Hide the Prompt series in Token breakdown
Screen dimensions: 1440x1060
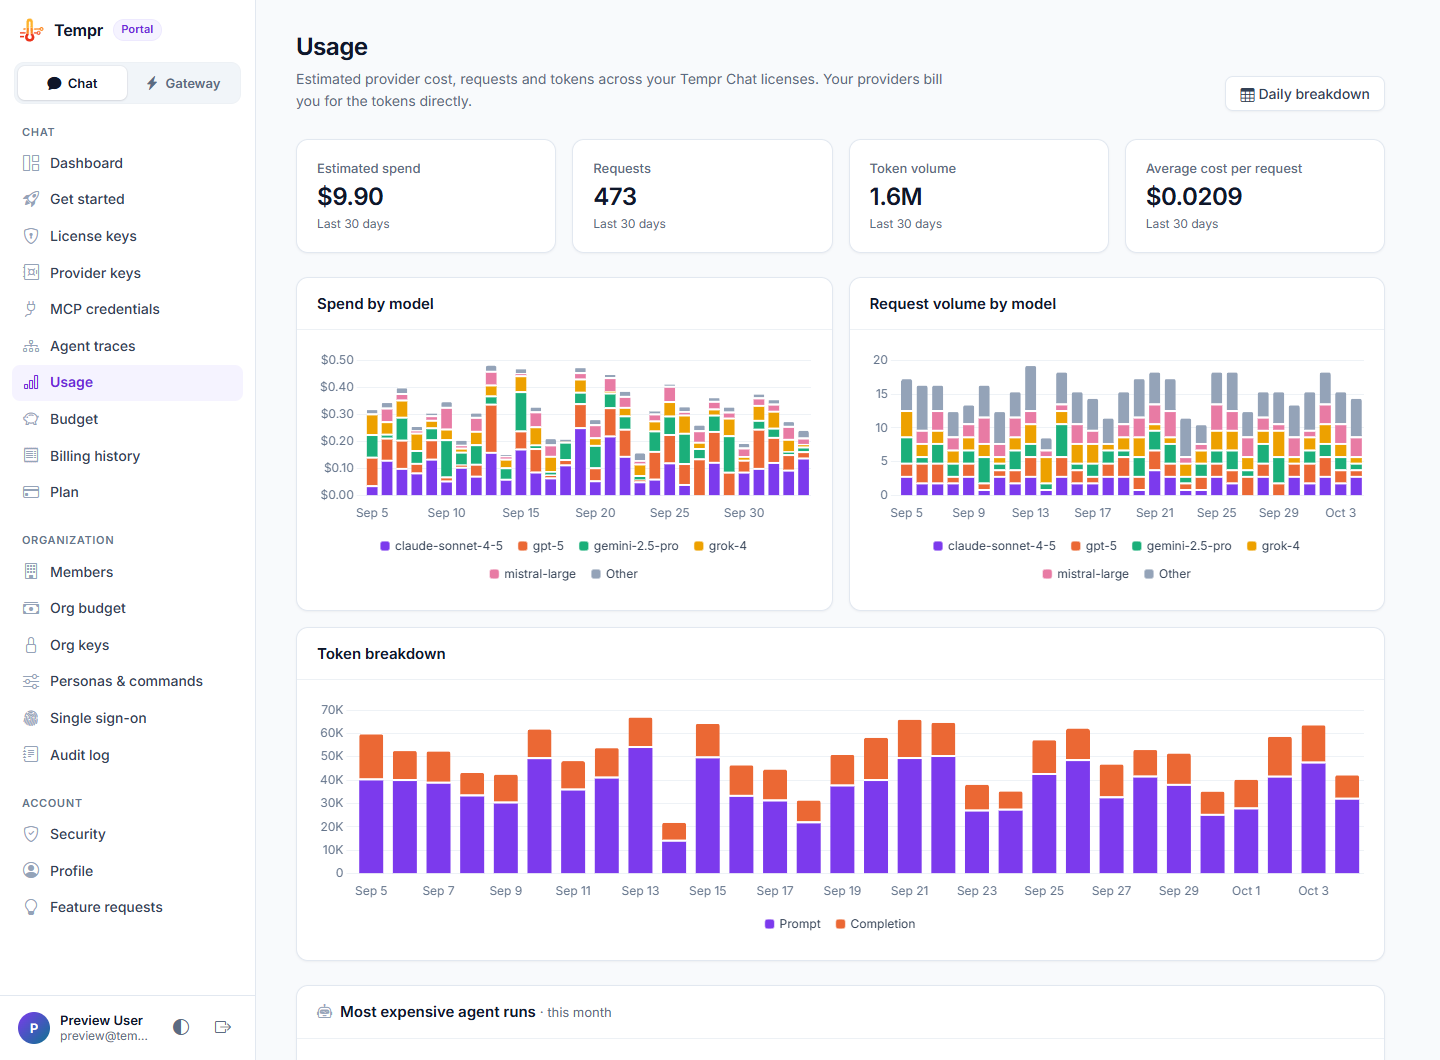(793, 924)
